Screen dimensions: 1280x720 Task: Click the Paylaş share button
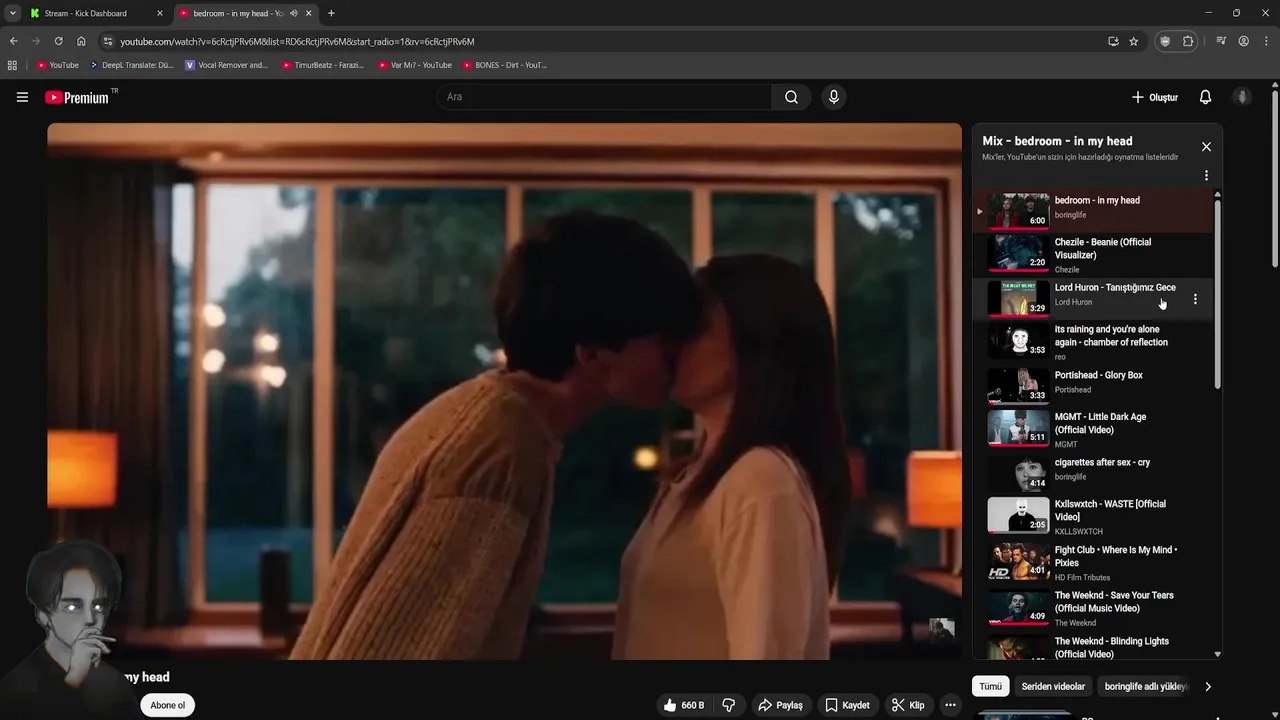(x=780, y=705)
